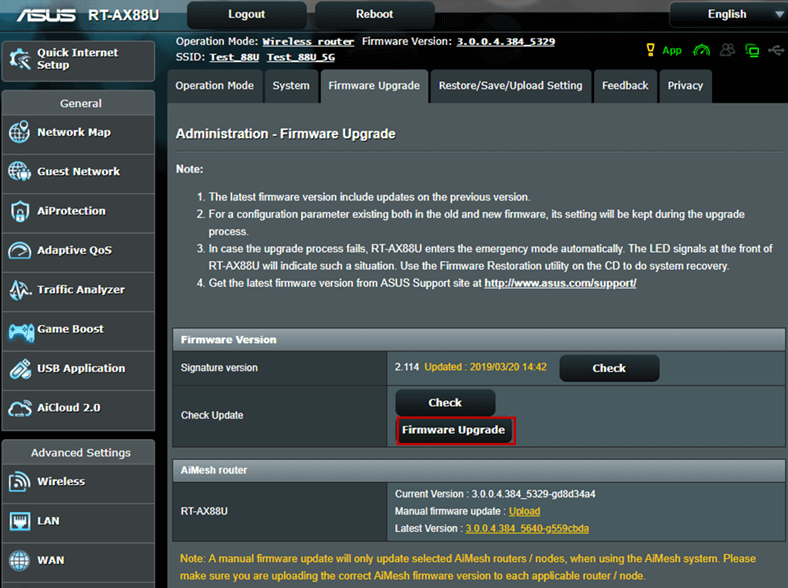Click the App label in status bar
This screenshot has height=588, width=788.
pos(672,51)
